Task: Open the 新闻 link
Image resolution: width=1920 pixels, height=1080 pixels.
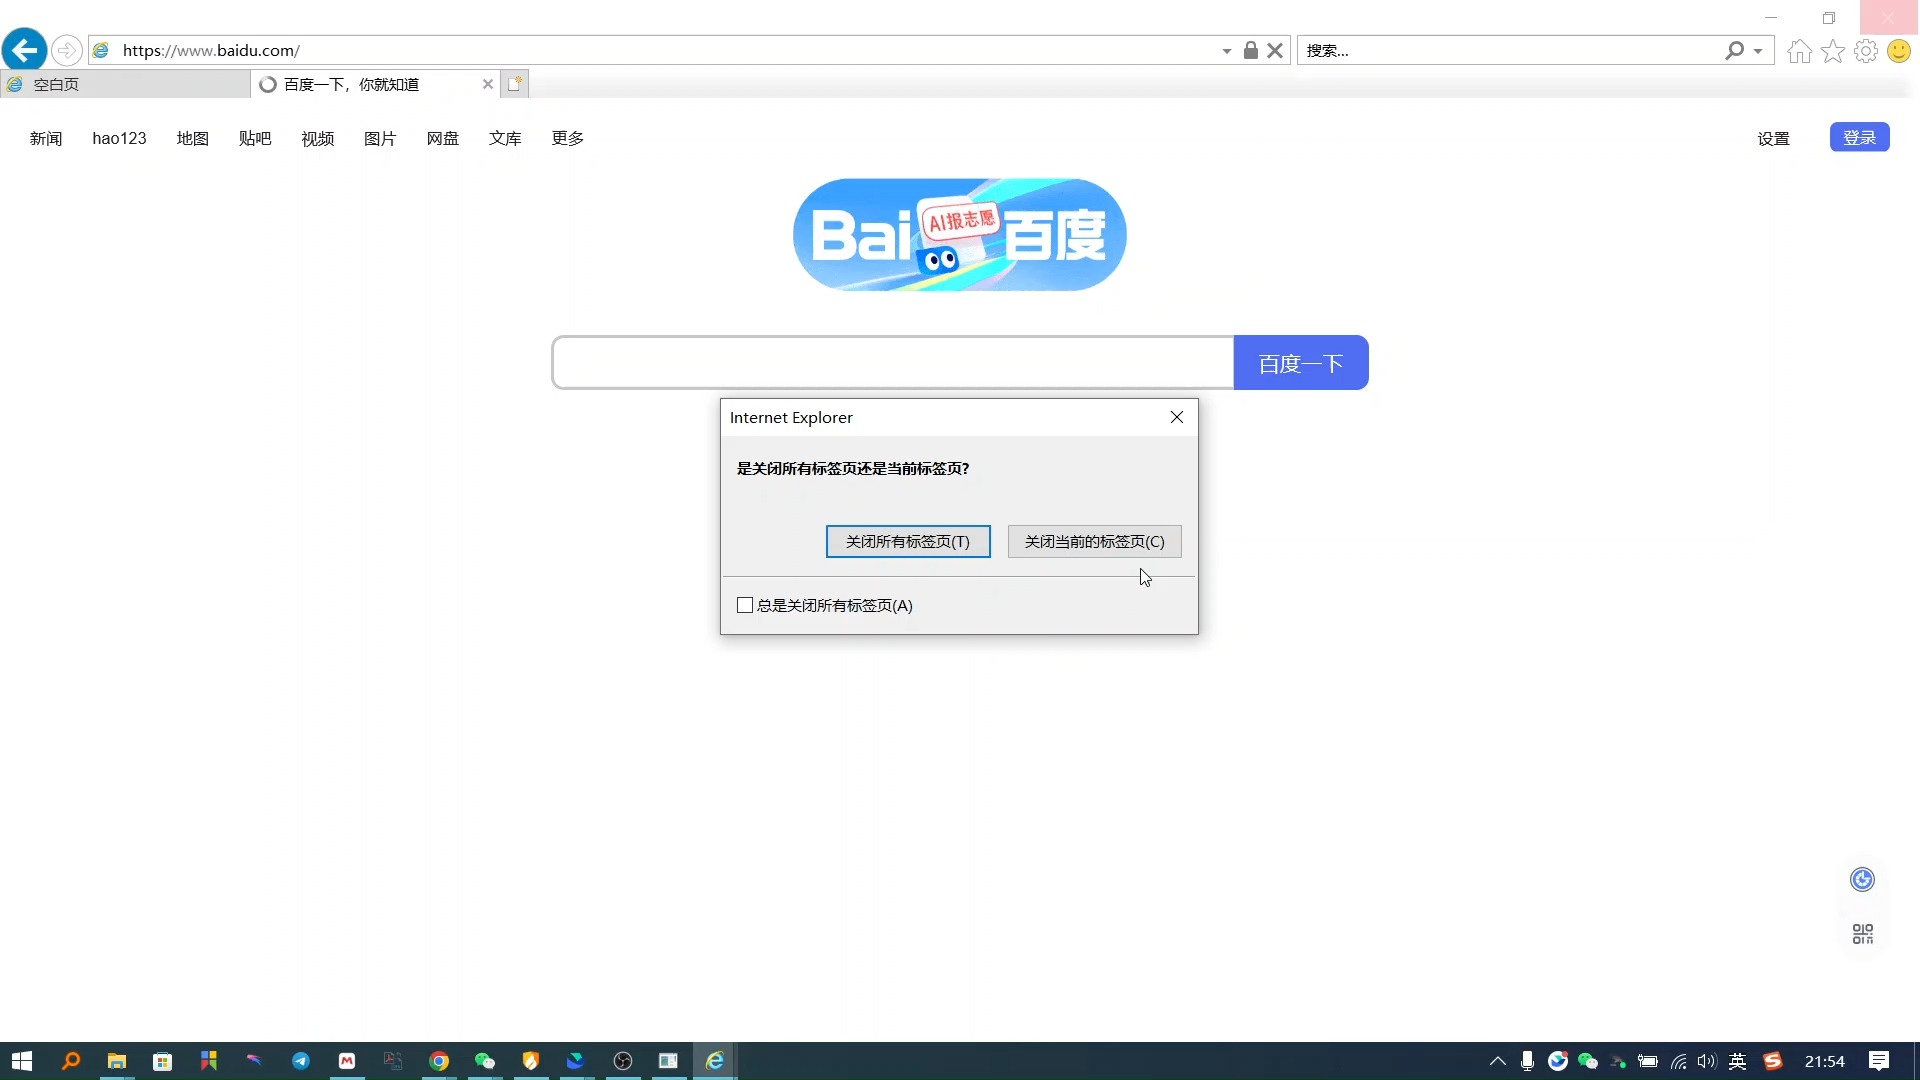Action: coord(46,138)
